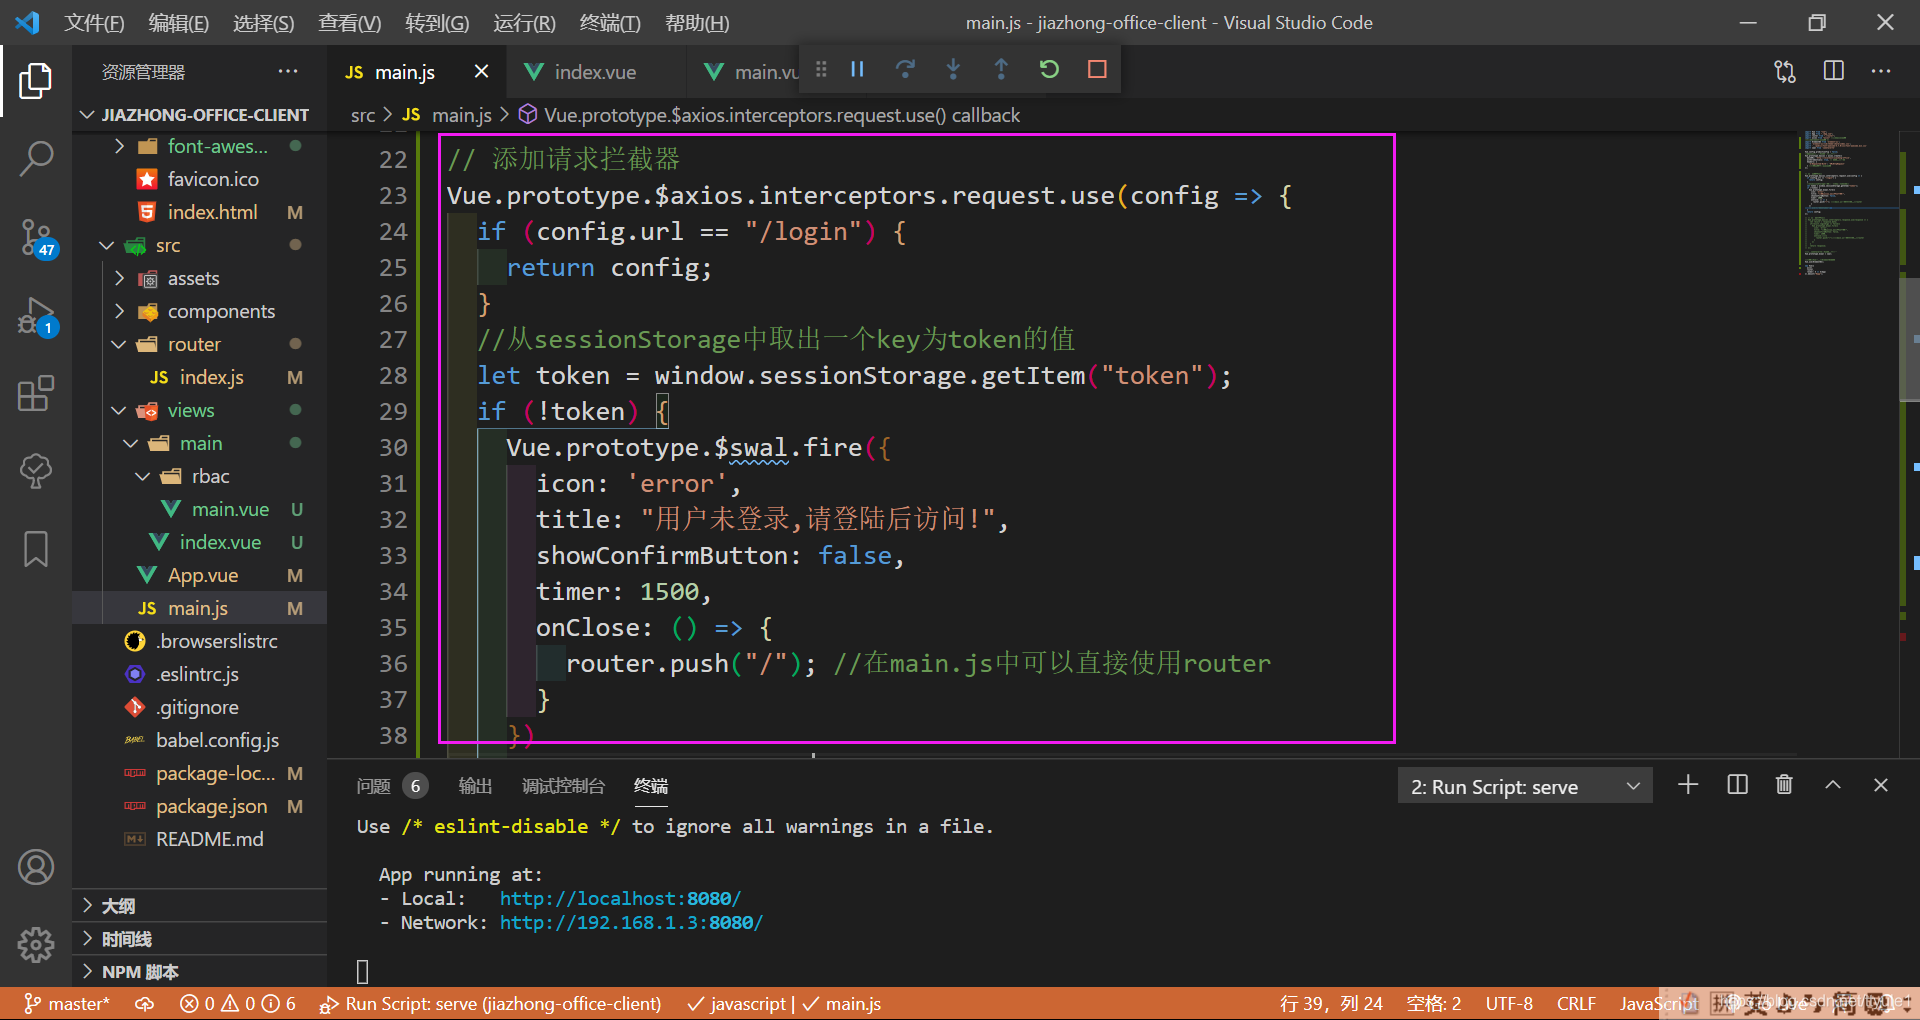This screenshot has width=1920, height=1020.
Task: Open the Search view in the activity bar
Action: click(36, 158)
